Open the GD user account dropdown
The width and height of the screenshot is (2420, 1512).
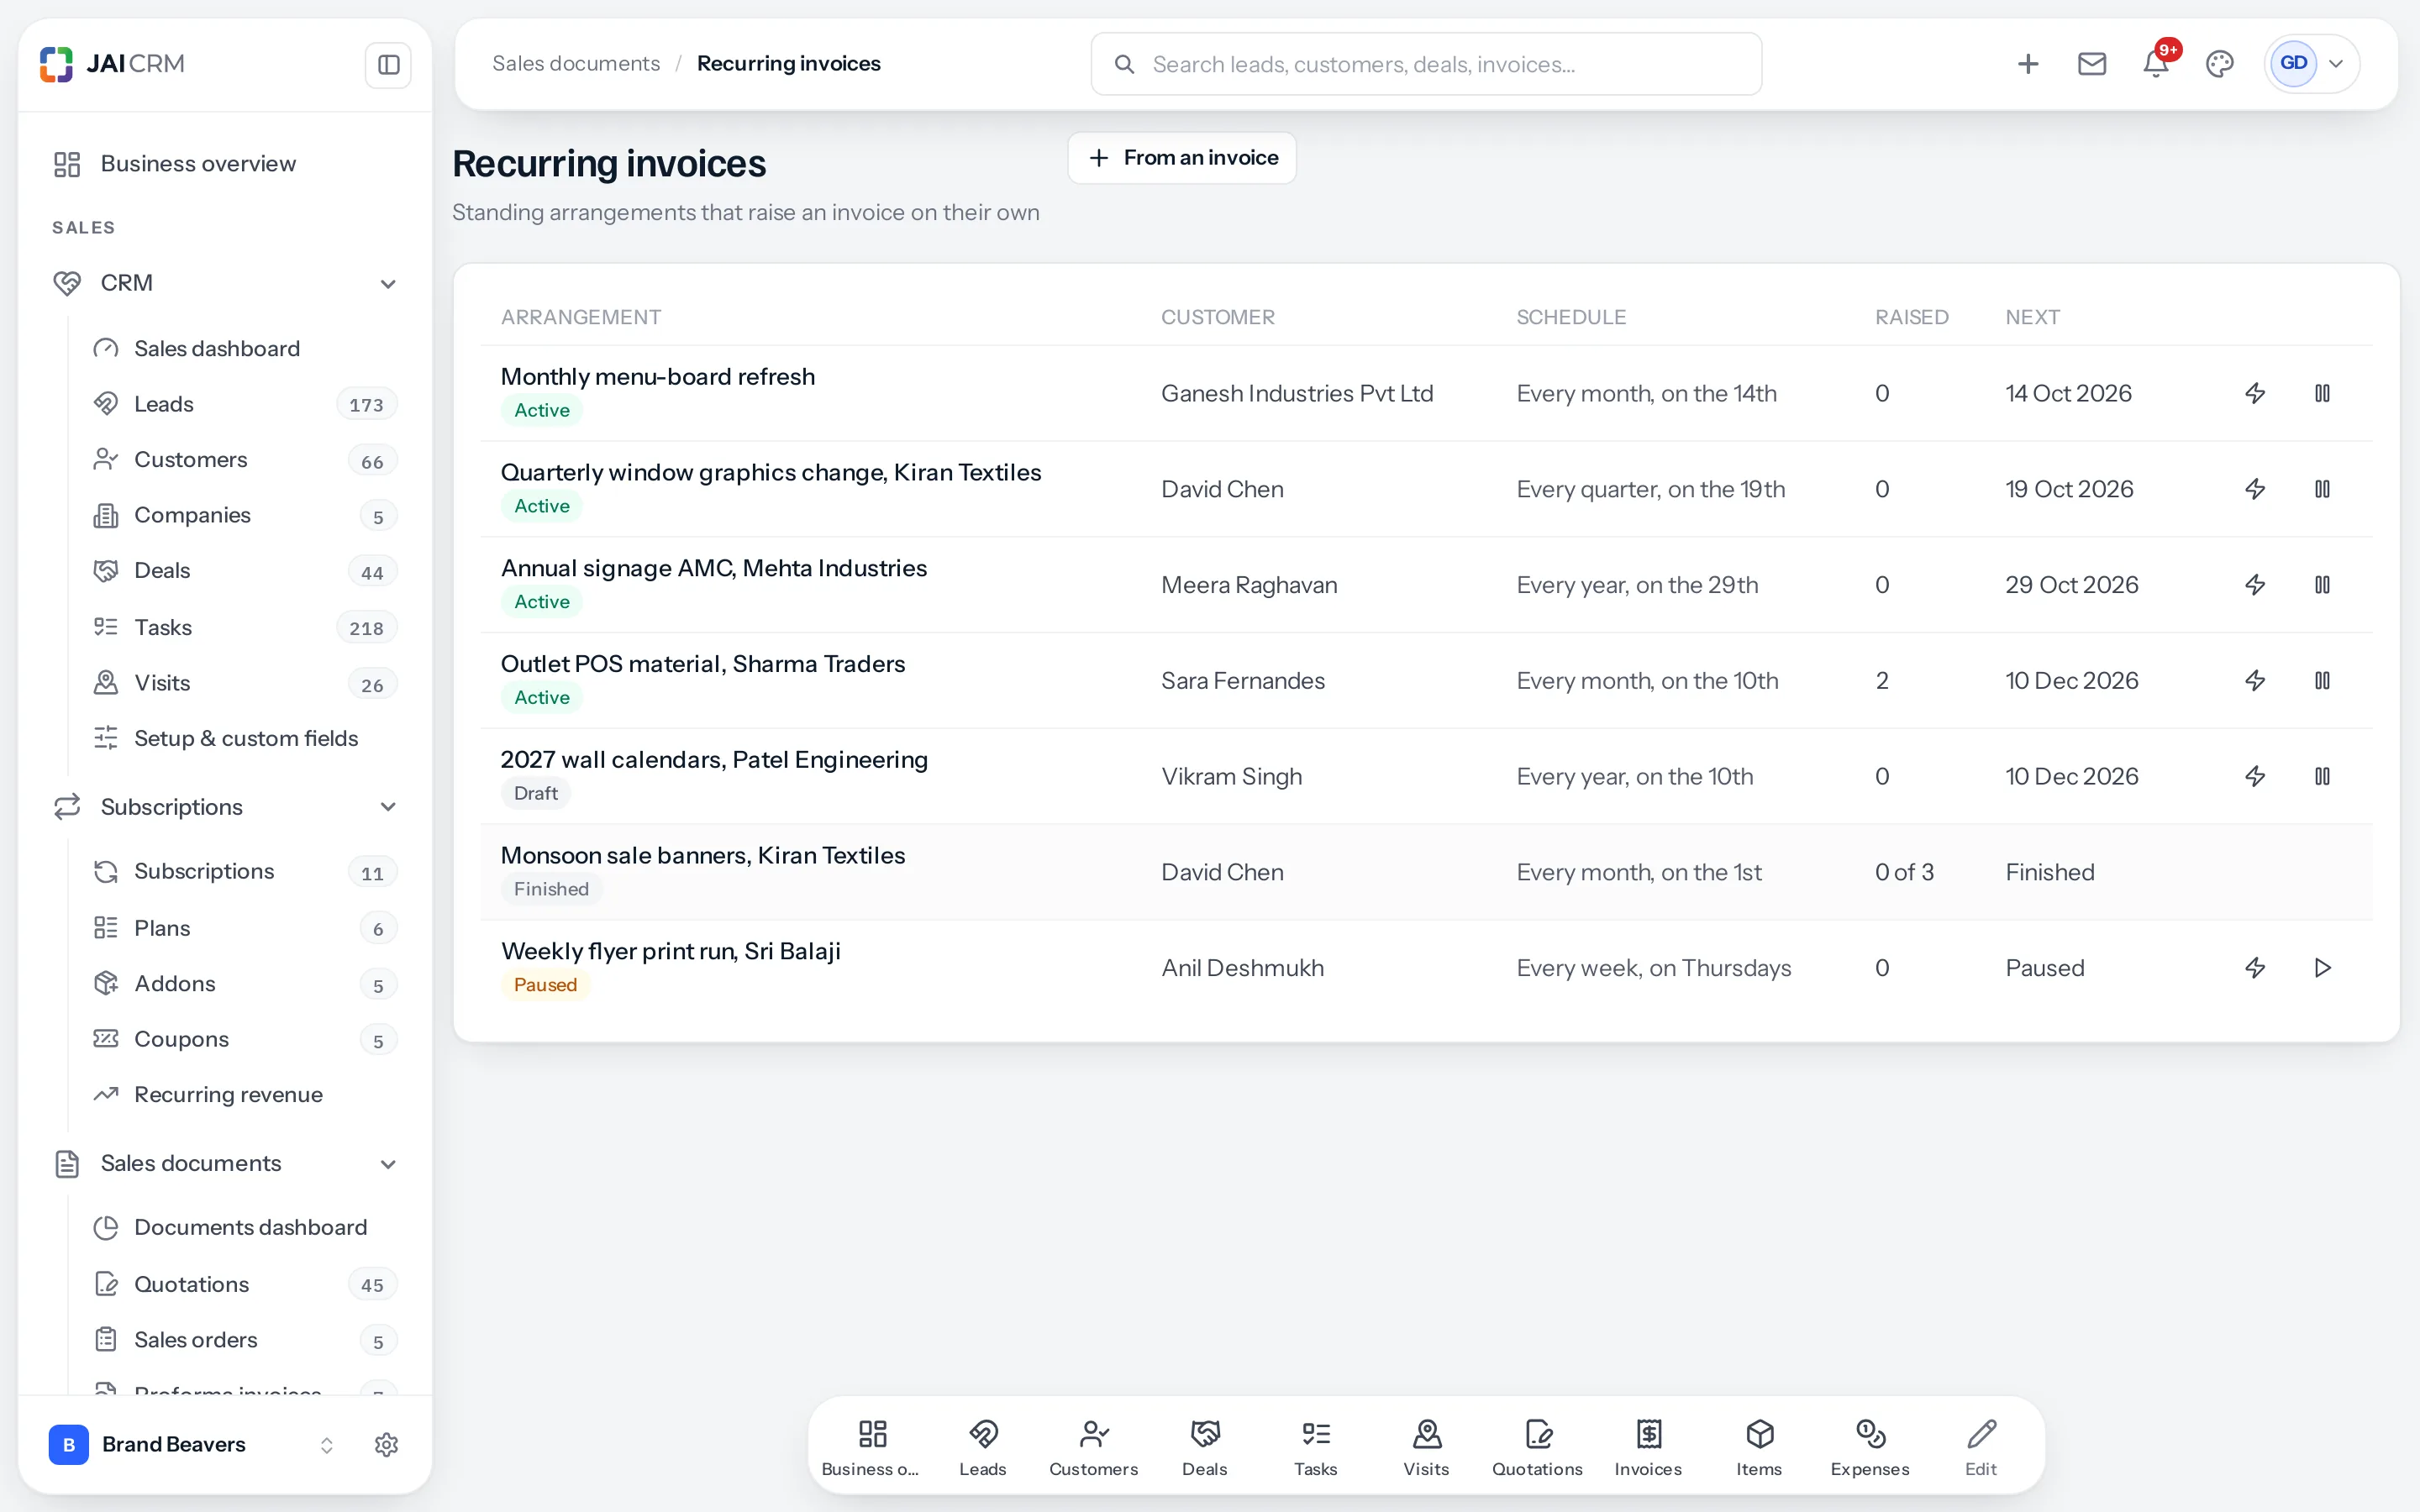2312,64
